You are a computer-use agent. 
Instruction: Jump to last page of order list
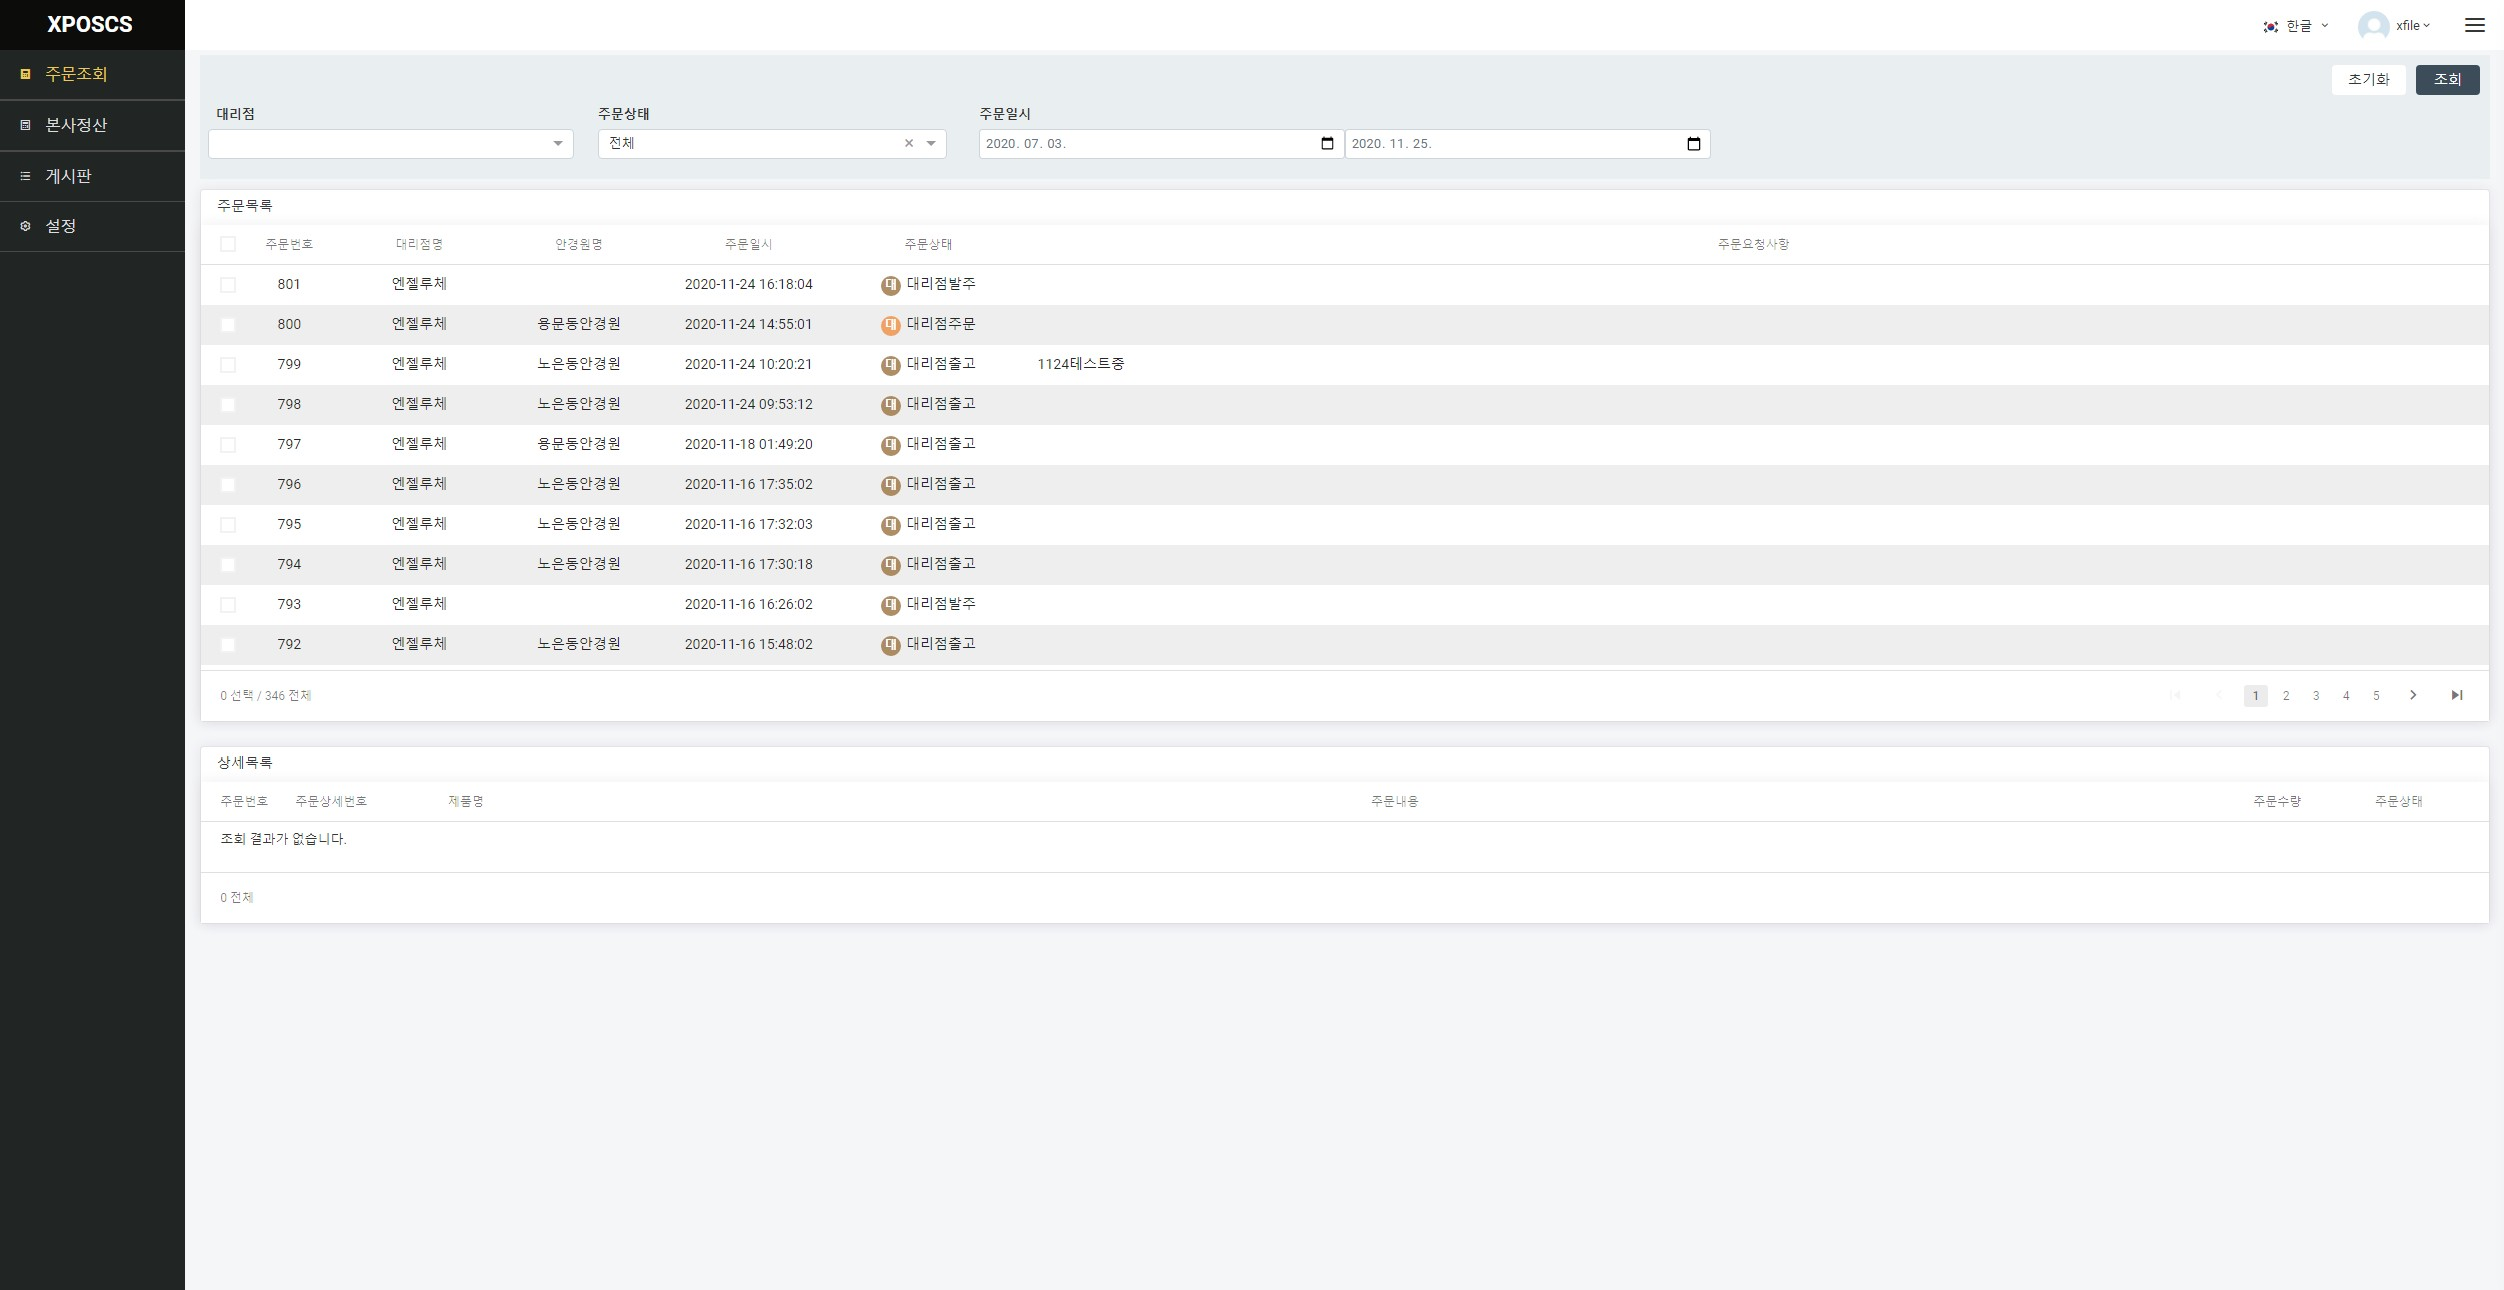point(2456,695)
